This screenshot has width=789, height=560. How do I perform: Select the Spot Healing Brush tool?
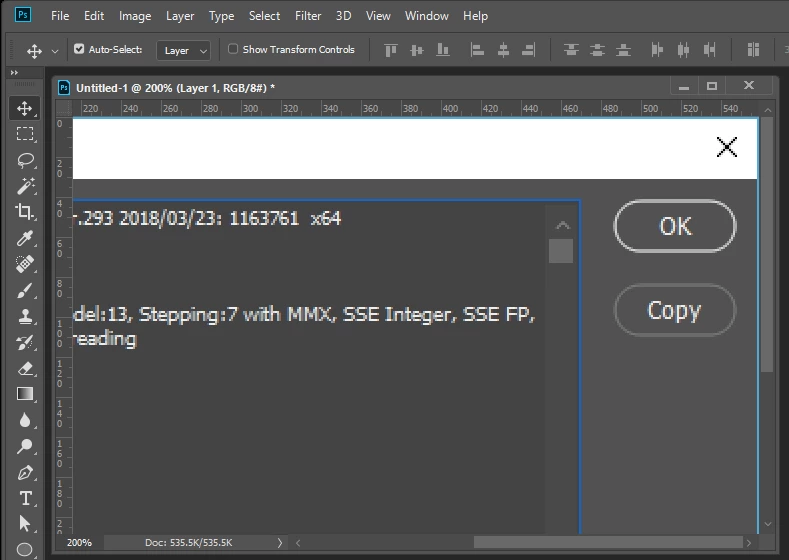(25, 264)
